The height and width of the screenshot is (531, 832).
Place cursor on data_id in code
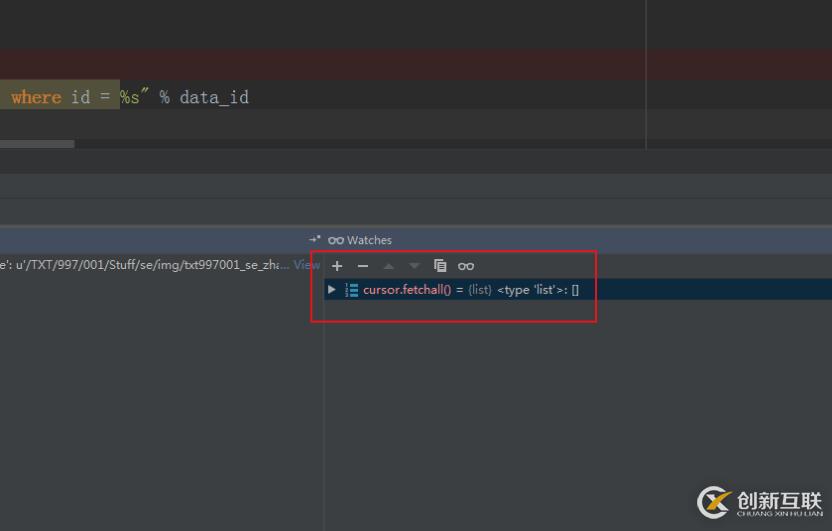pyautogui.click(x=214, y=97)
